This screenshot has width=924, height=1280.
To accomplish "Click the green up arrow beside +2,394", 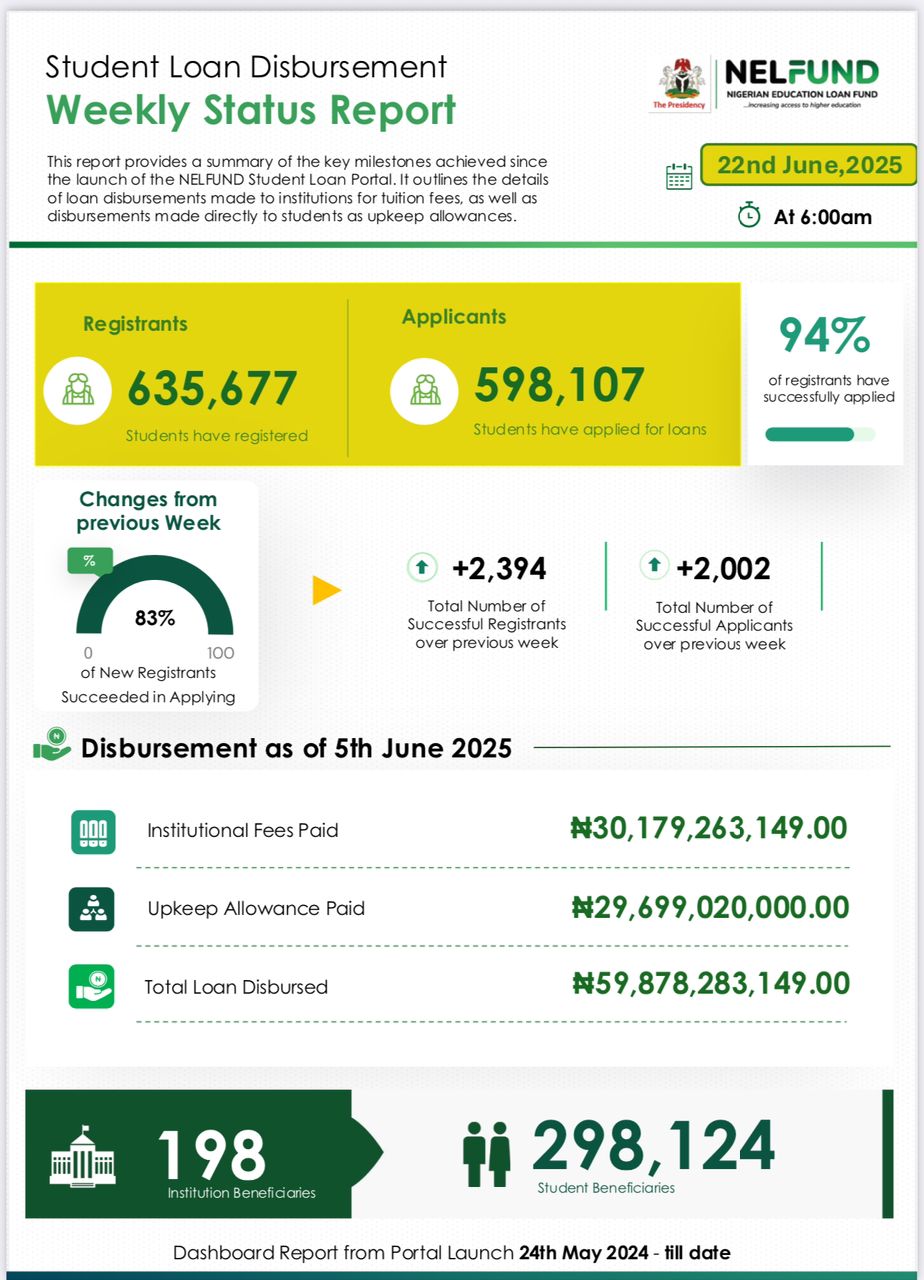I will click(421, 568).
